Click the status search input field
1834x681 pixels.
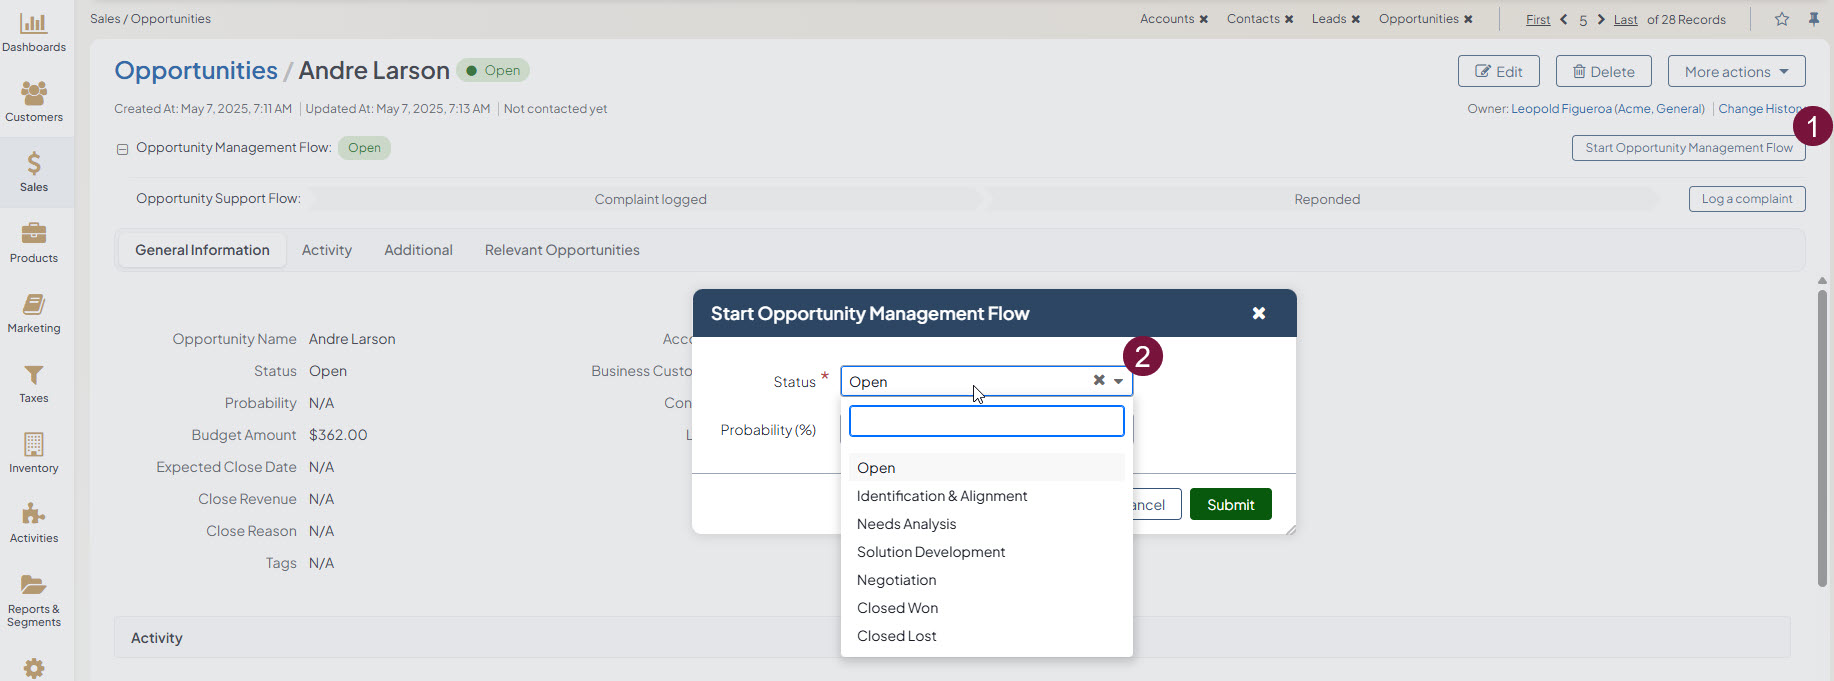986,421
